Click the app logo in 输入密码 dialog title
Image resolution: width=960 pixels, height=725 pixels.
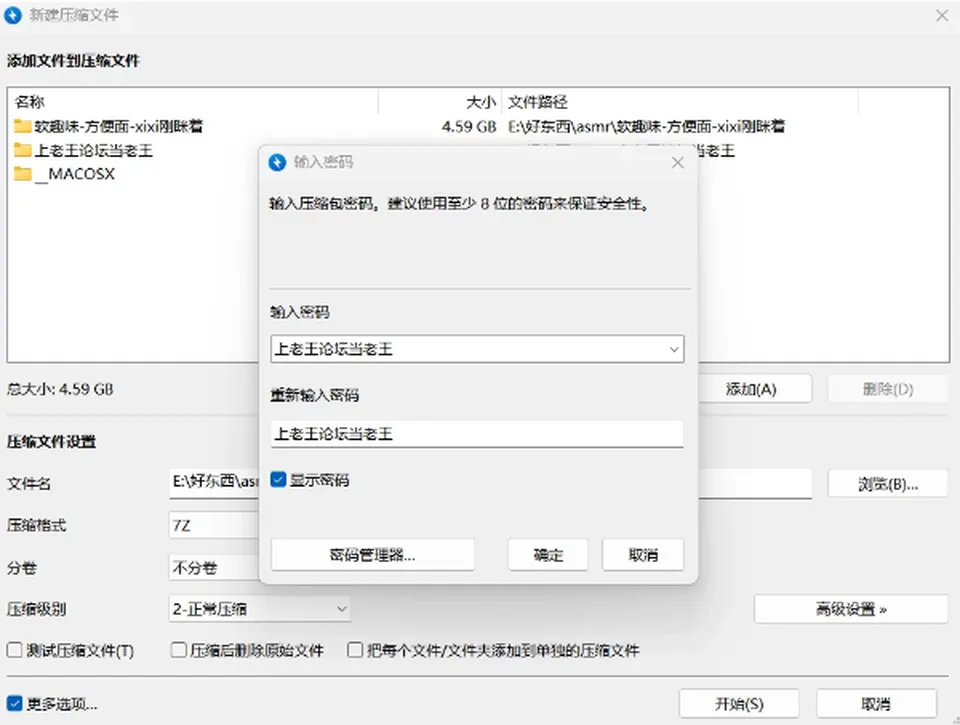pyautogui.click(x=277, y=162)
